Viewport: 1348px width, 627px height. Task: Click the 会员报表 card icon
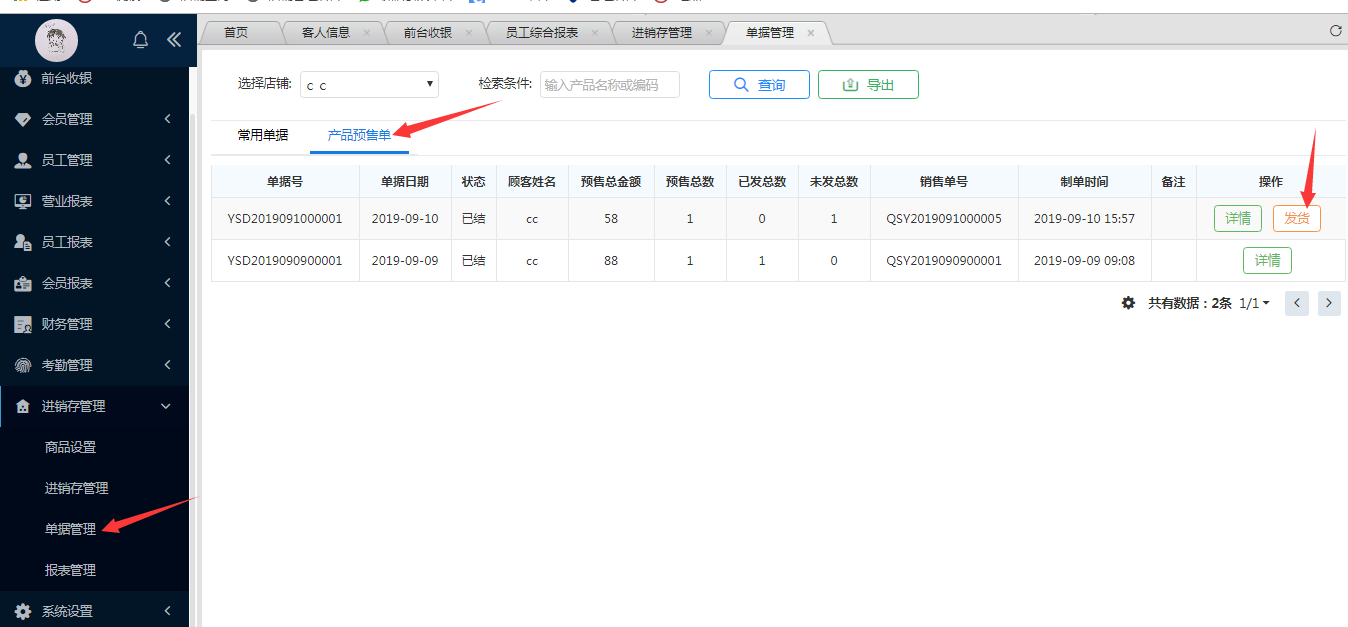click(x=23, y=283)
